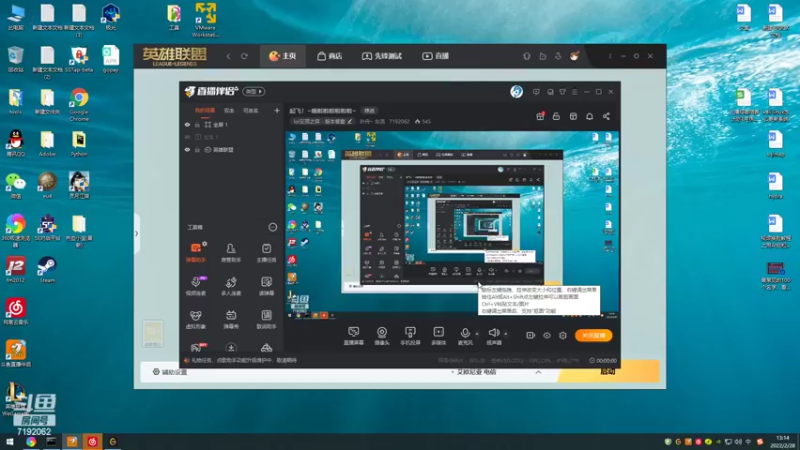The width and height of the screenshot is (800, 450).
Task: Open the stream settings gear icon
Action: 563,335
